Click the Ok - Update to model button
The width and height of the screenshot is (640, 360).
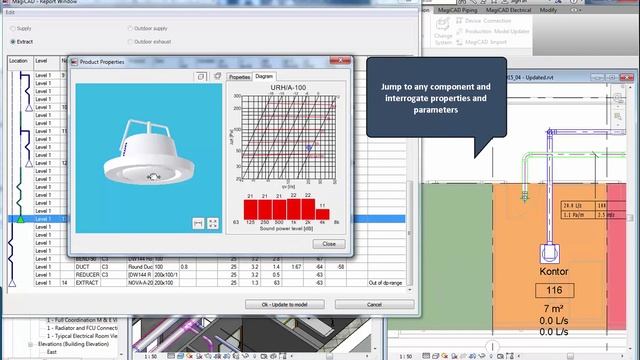coord(284,304)
